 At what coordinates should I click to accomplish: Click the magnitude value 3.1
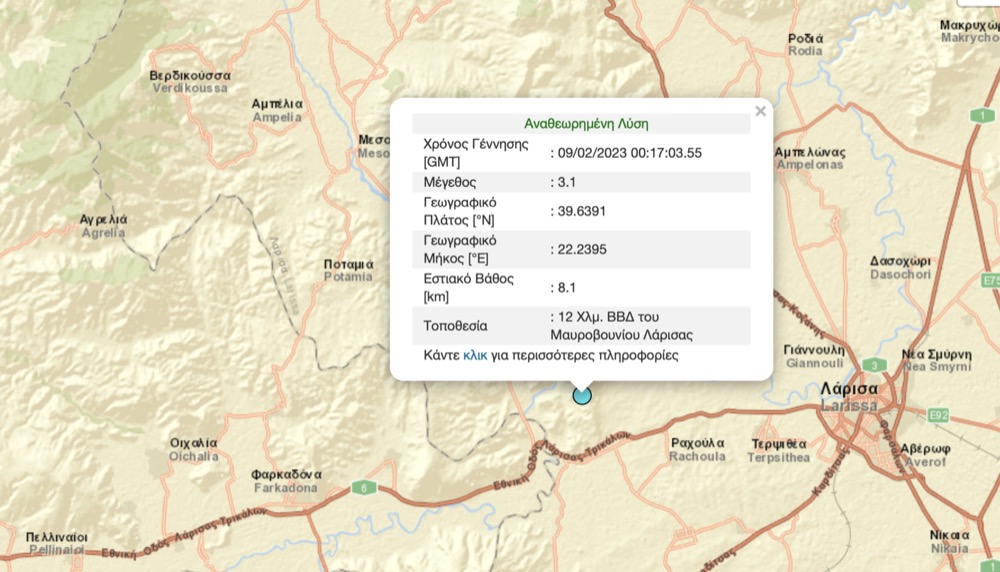click(567, 182)
